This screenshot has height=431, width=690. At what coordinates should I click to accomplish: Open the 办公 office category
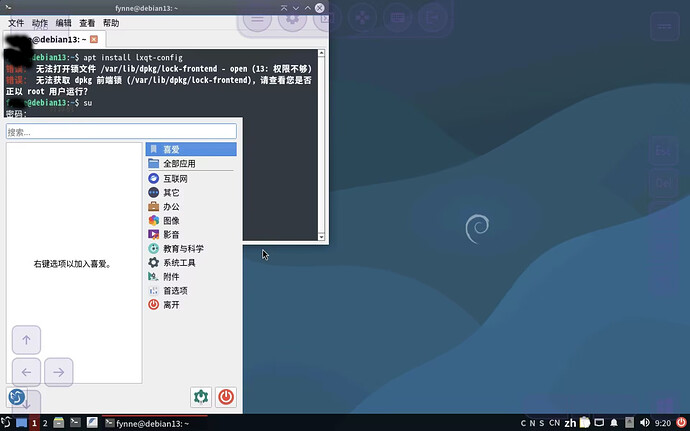[x=191, y=206]
